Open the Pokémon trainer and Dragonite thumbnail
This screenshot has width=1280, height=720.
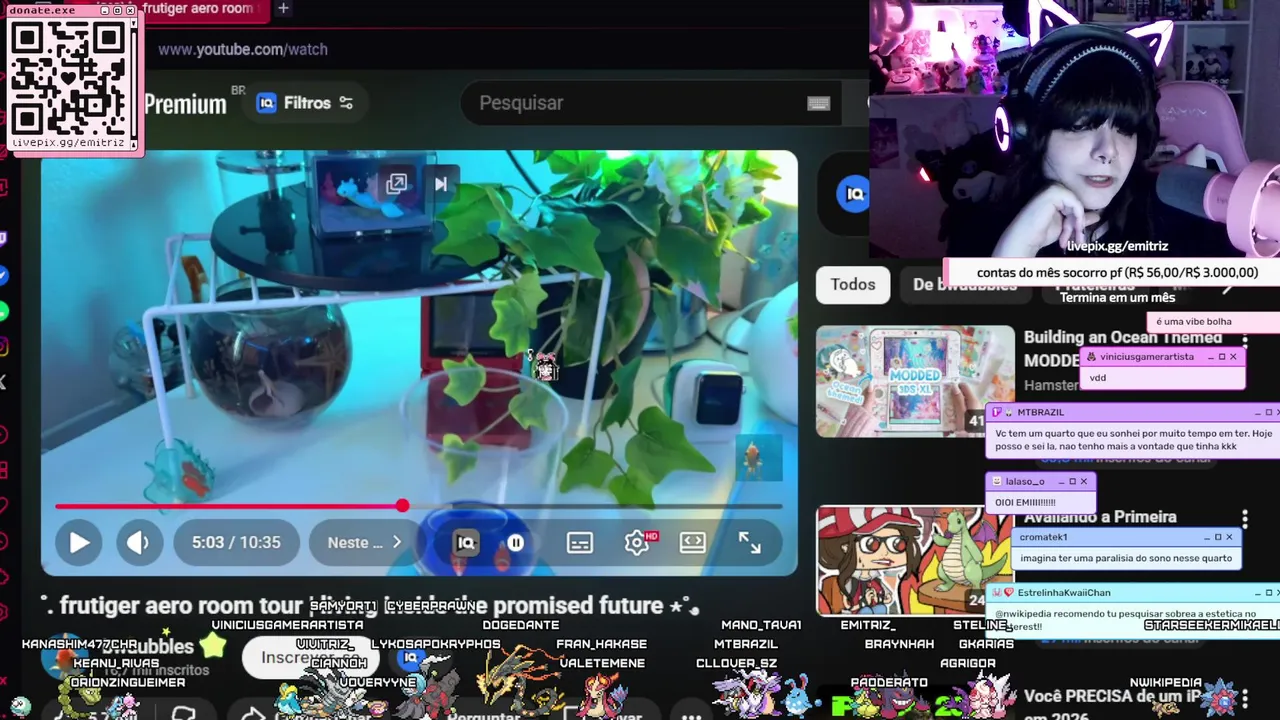pos(915,560)
